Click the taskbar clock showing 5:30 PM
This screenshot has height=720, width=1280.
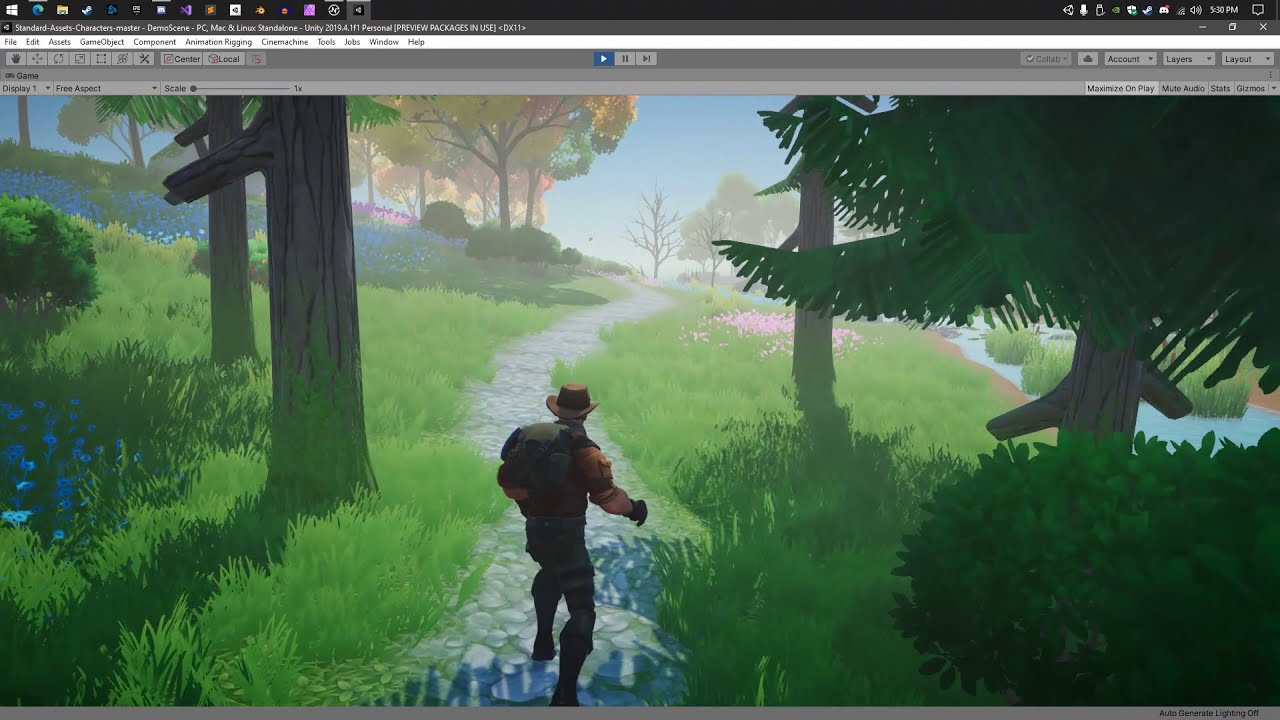tap(1224, 10)
